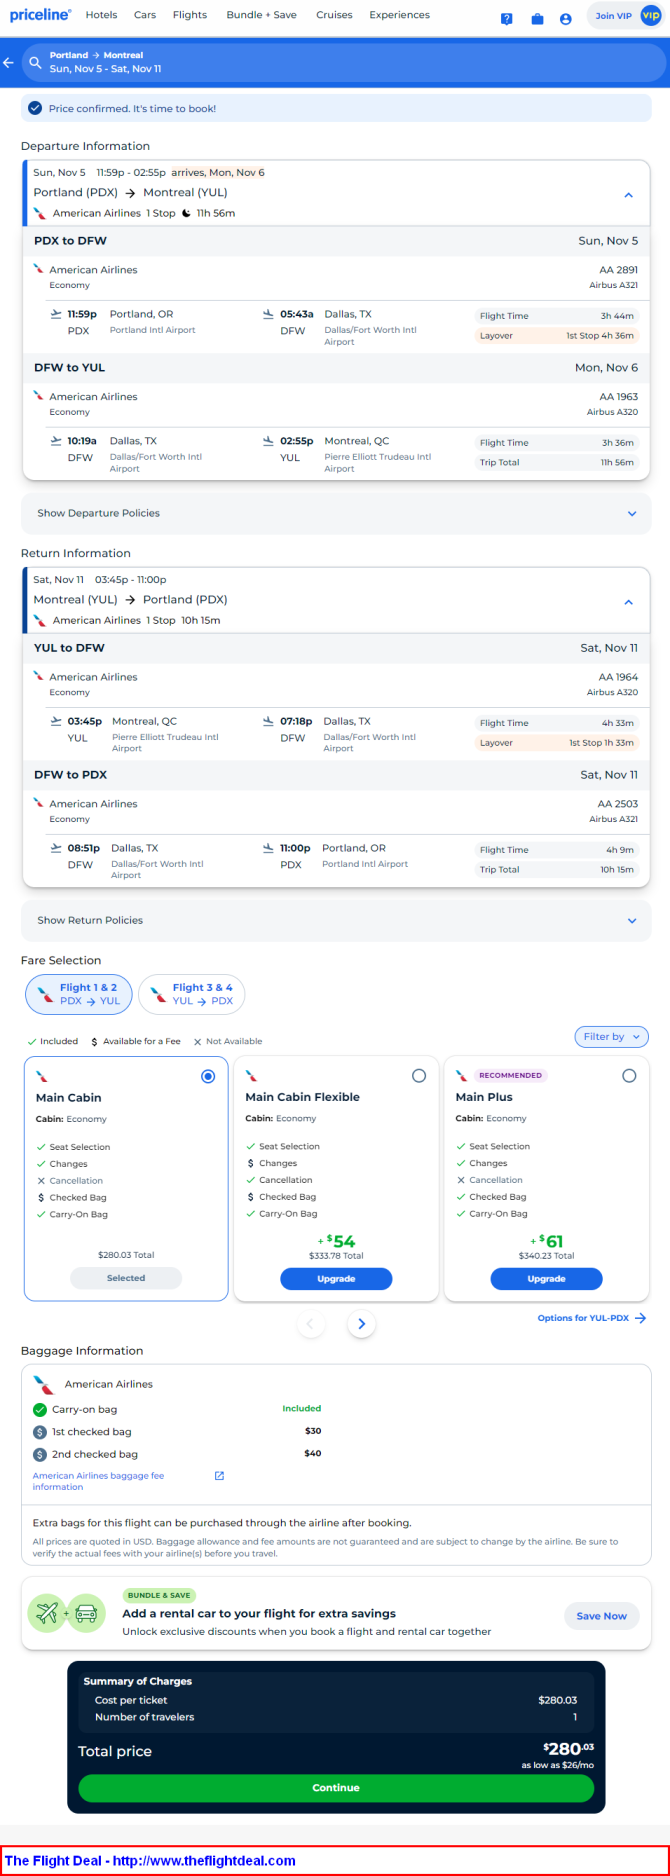
Task: Click the Priceline logo
Action: click(x=40, y=15)
